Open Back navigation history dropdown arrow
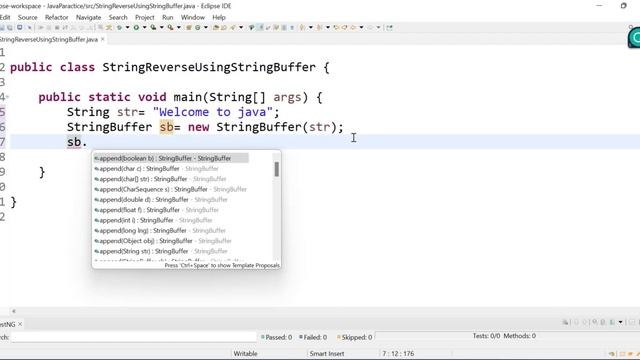Screen dimensions: 640x360 pos(361,28)
